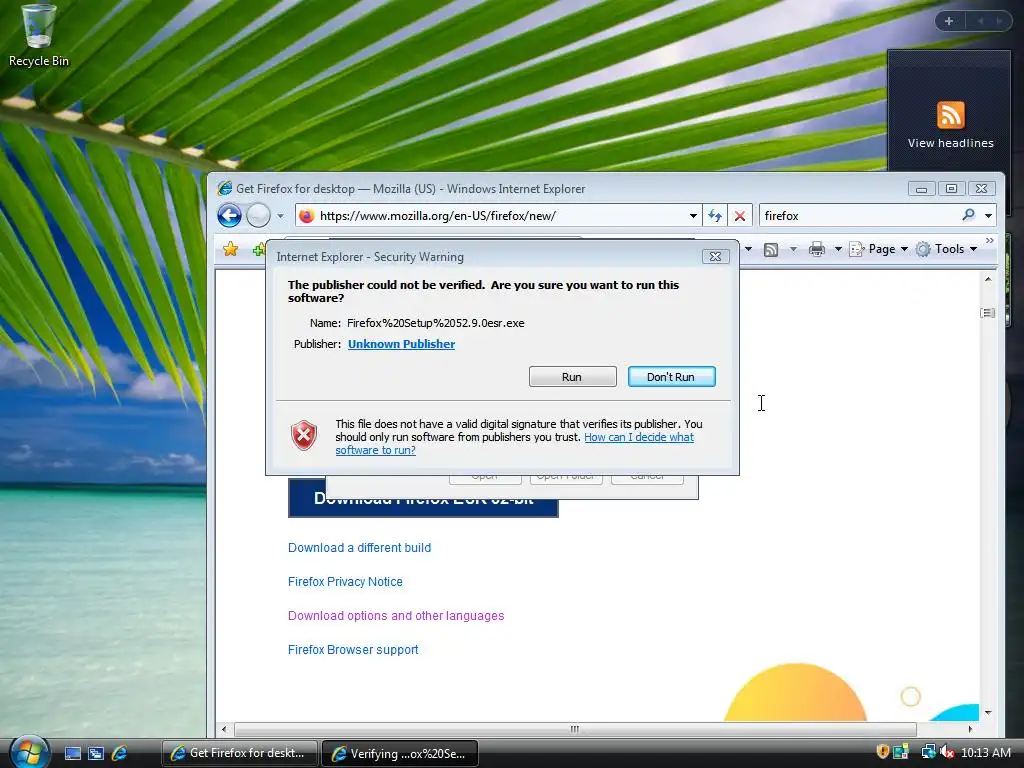
Task: Open 'How can I decide what software' link
Action: (x=515, y=443)
